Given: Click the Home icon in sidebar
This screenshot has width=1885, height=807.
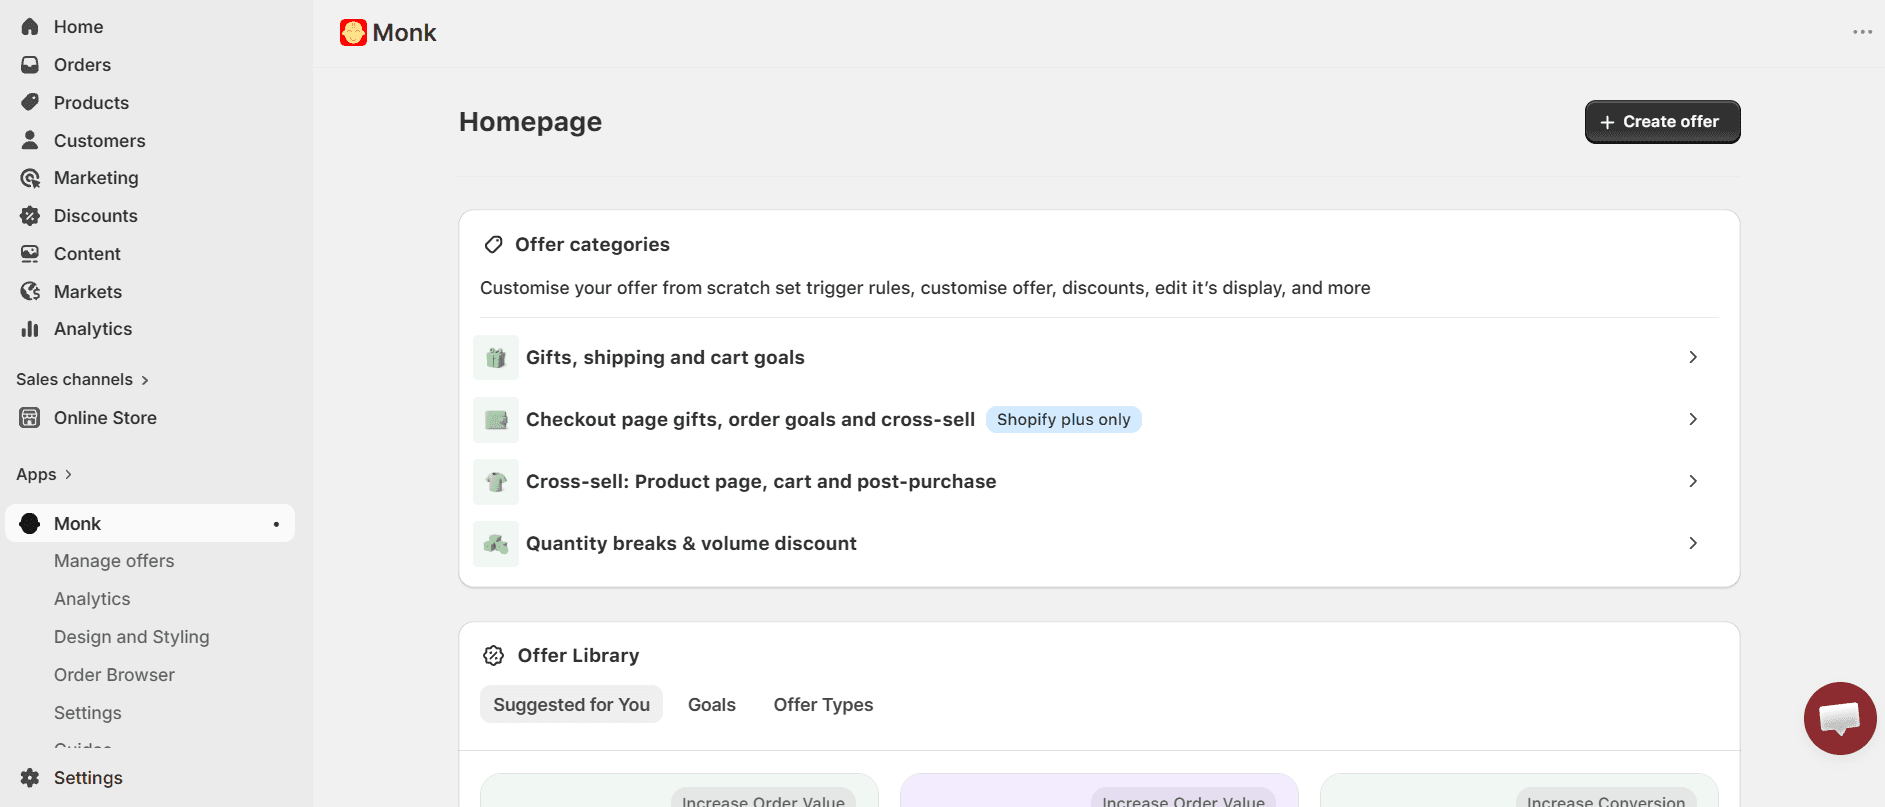Looking at the screenshot, I should 30,27.
